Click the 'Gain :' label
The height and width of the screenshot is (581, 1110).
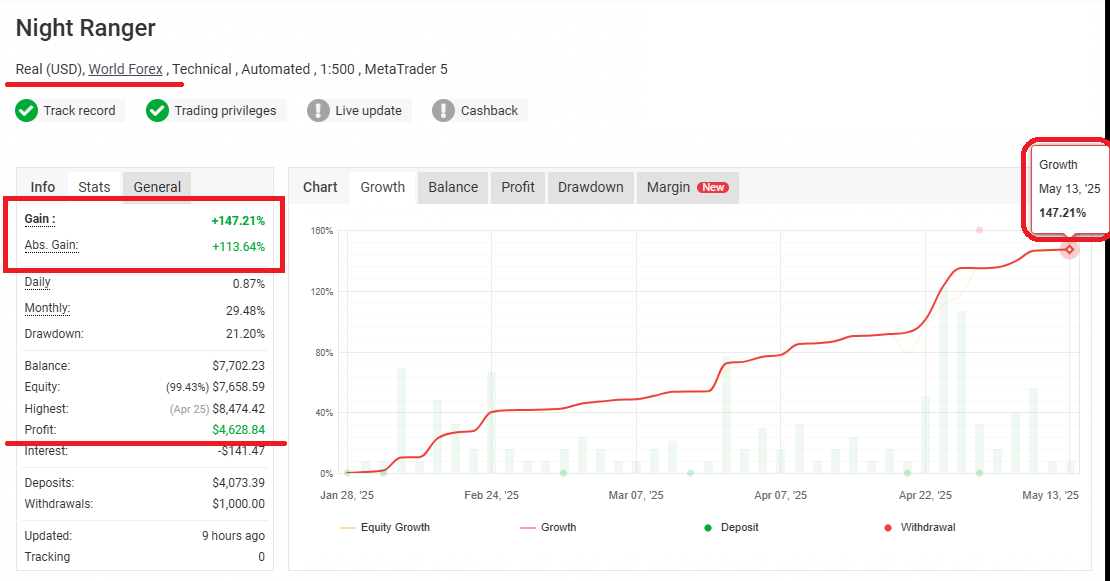40,219
